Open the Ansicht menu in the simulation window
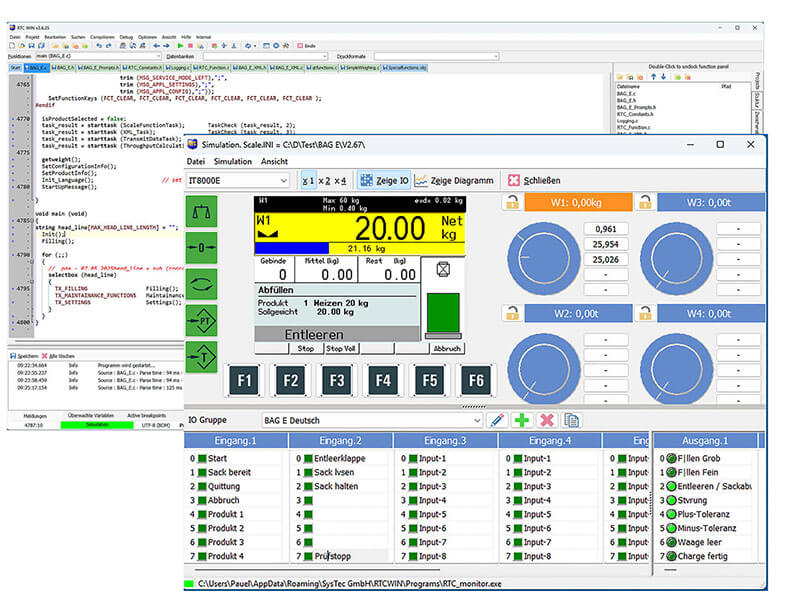This screenshot has height=600, width=800. (274, 161)
